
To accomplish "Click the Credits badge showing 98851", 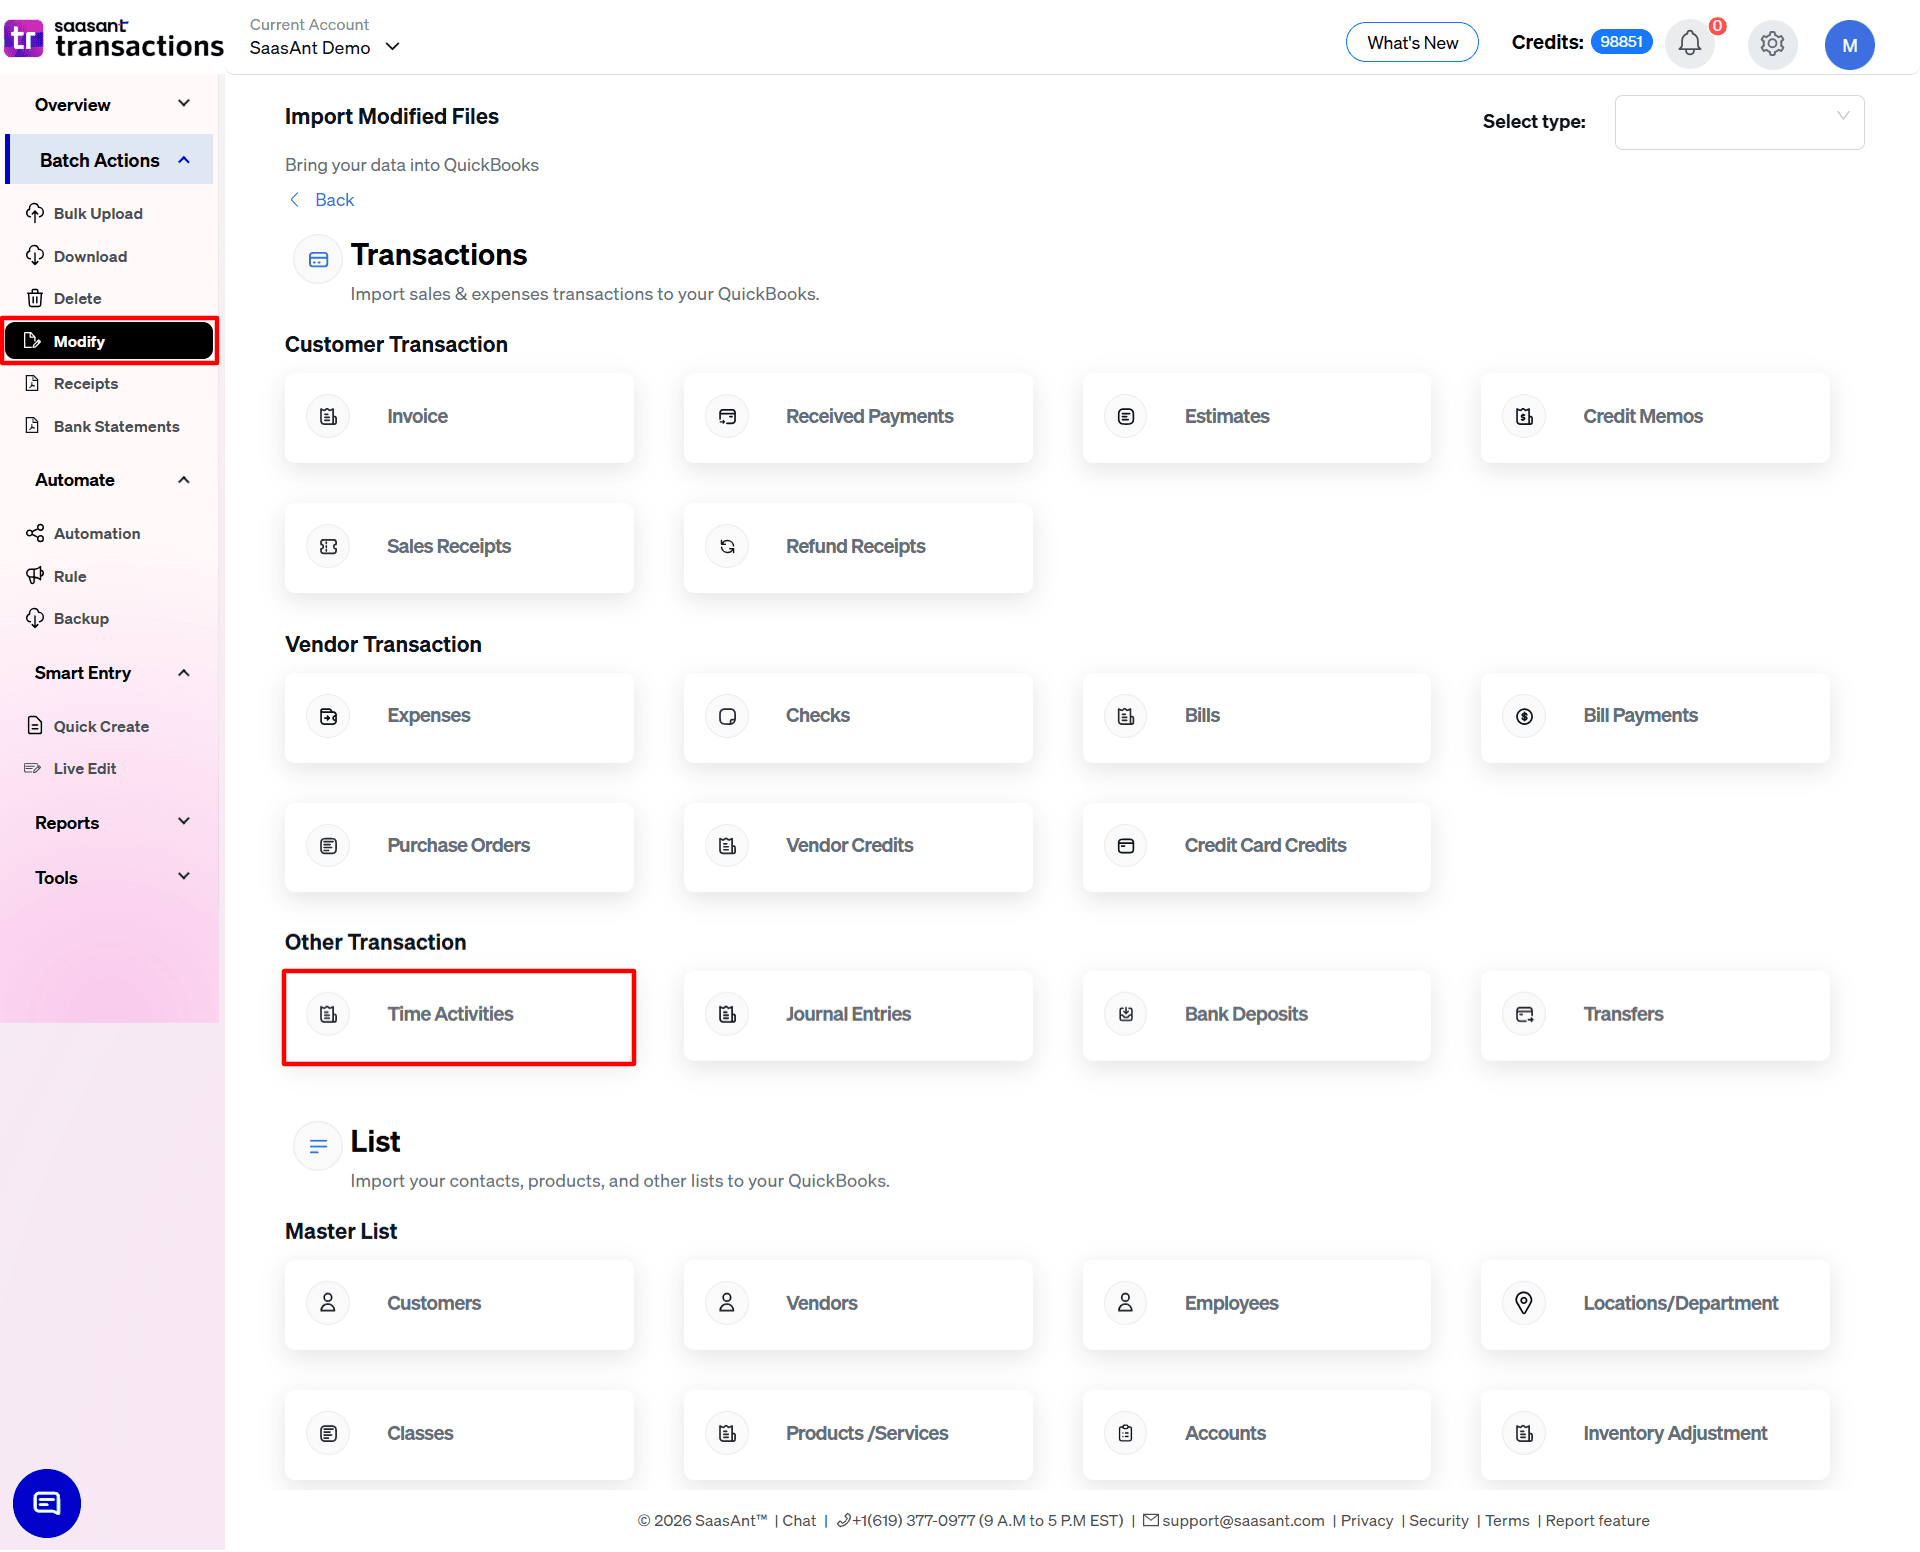I will point(1622,42).
